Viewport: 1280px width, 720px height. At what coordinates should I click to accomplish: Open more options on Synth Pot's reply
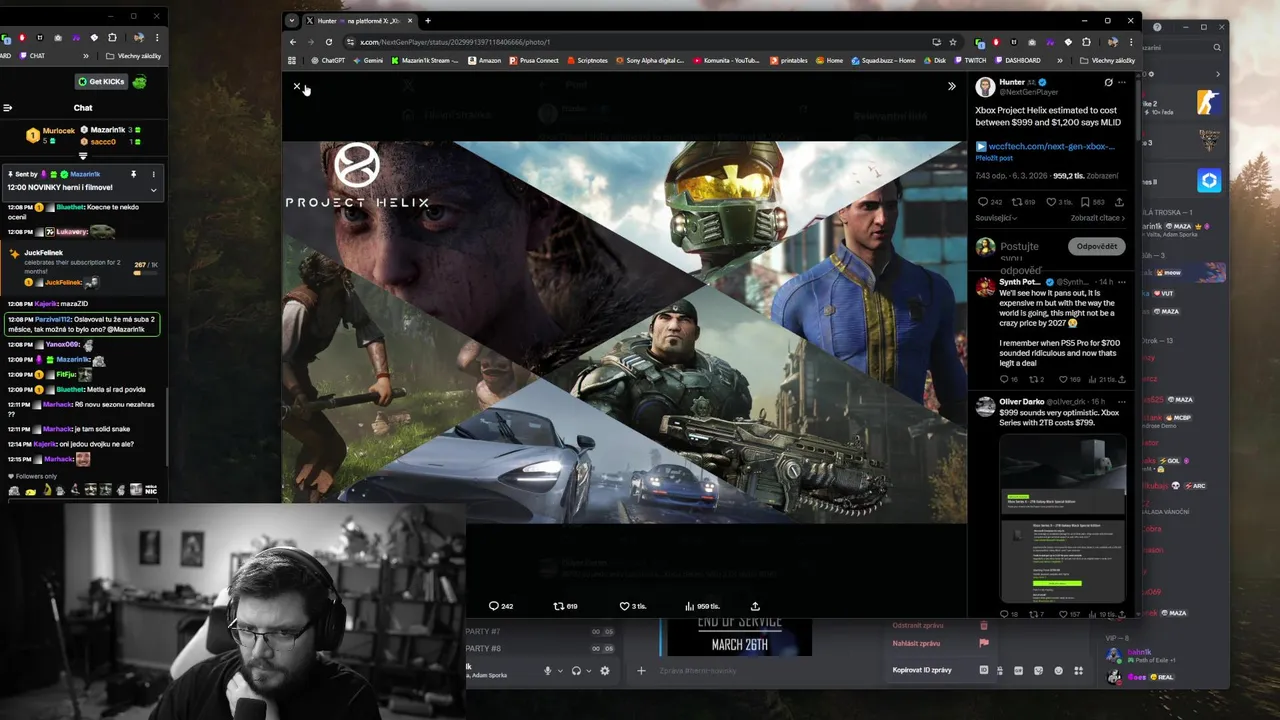(1122, 282)
